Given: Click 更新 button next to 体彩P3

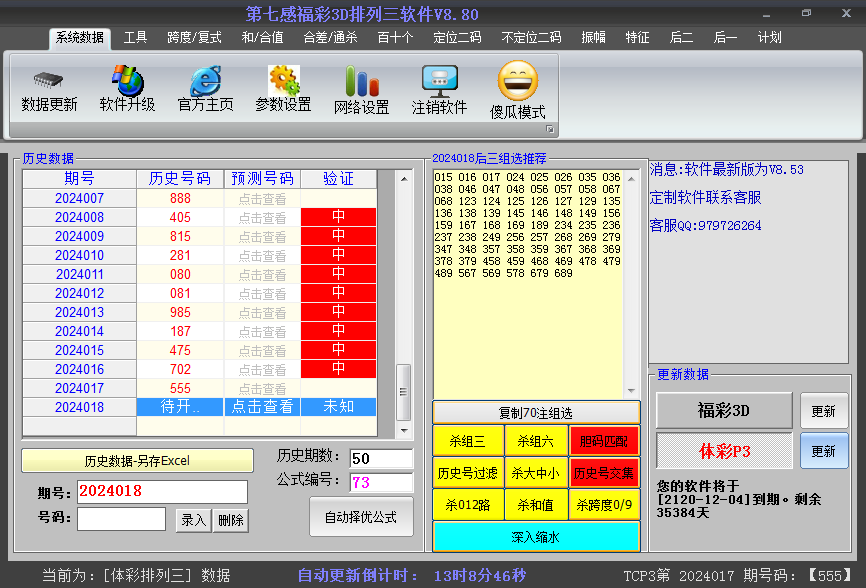Looking at the screenshot, I should pyautogui.click(x=823, y=451).
